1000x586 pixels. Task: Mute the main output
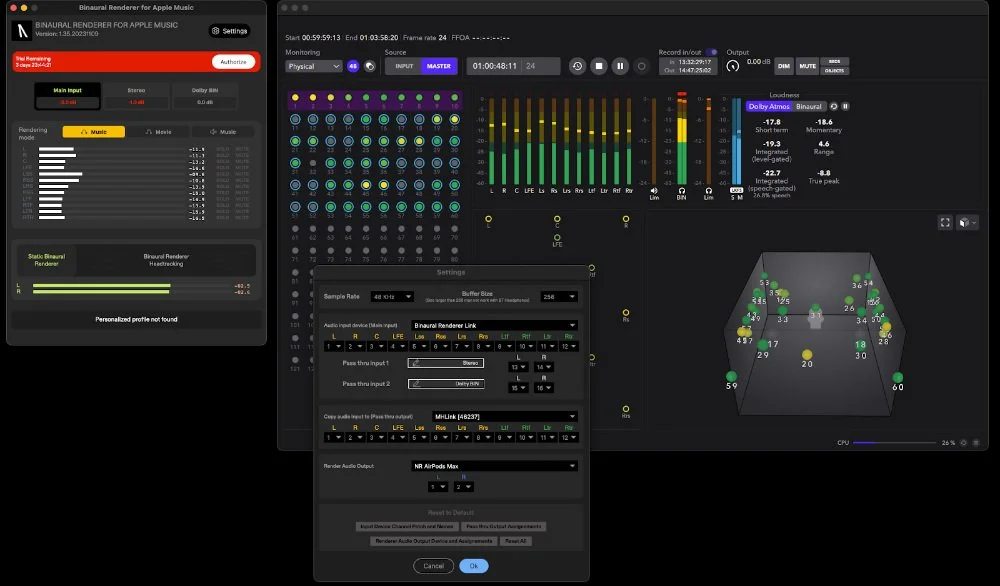[x=809, y=67]
